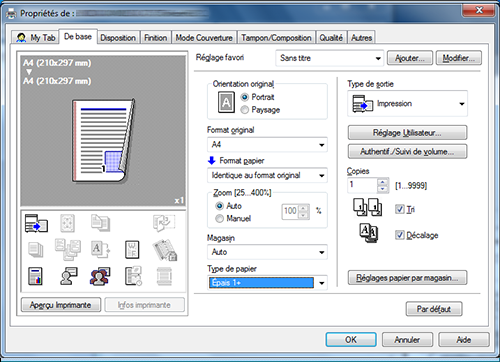Select the Paysage orientation radio button
The height and width of the screenshot is (362, 500).
245,110
